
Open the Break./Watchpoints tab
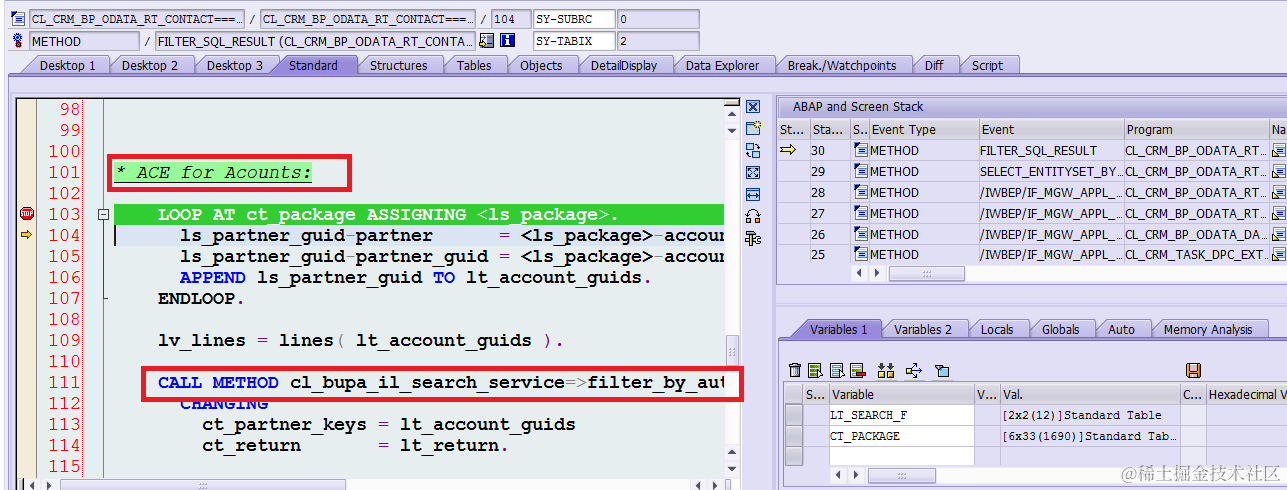(842, 65)
